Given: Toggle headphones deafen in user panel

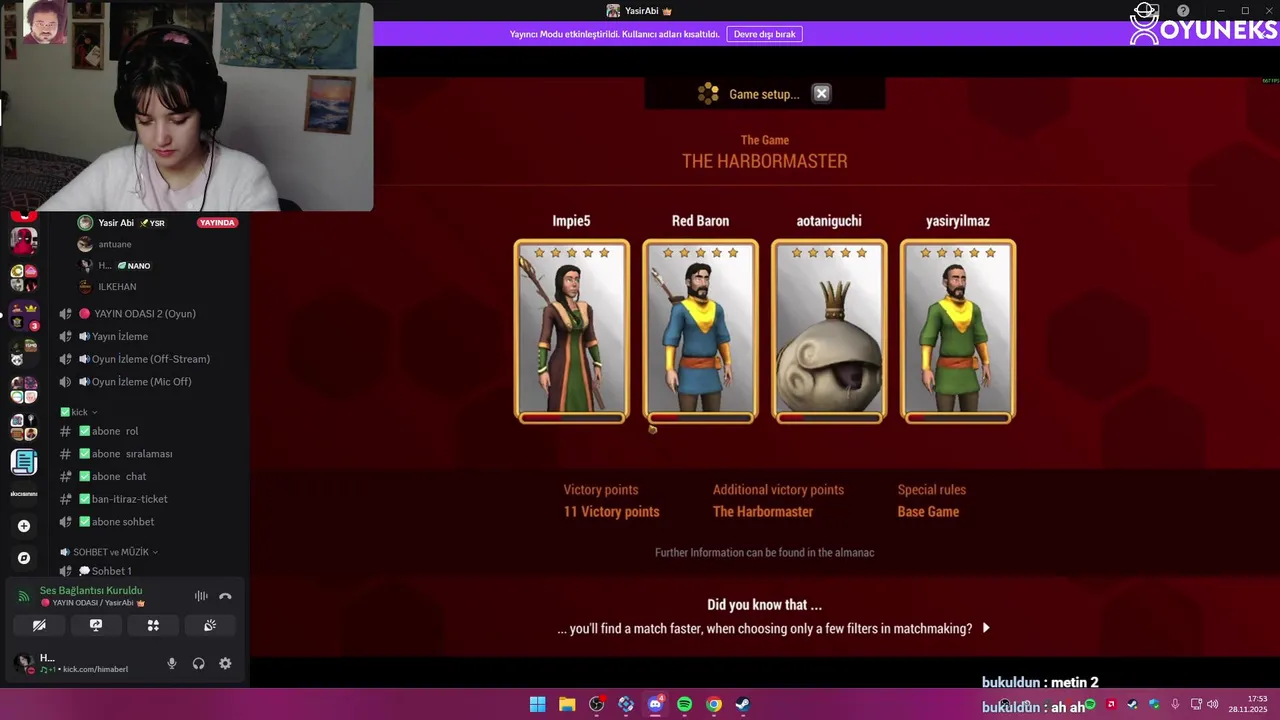Looking at the screenshot, I should [x=198, y=663].
